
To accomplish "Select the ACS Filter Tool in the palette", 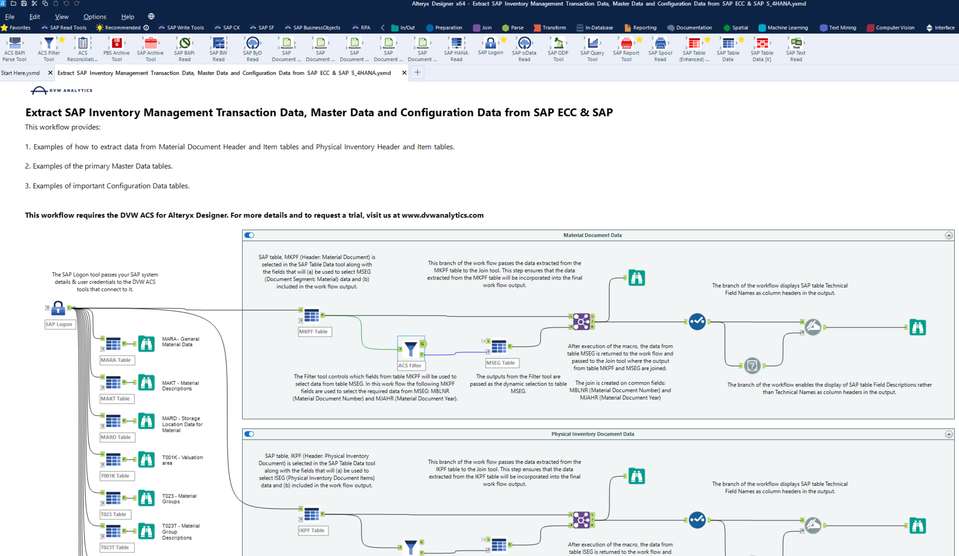I will 48,43.
